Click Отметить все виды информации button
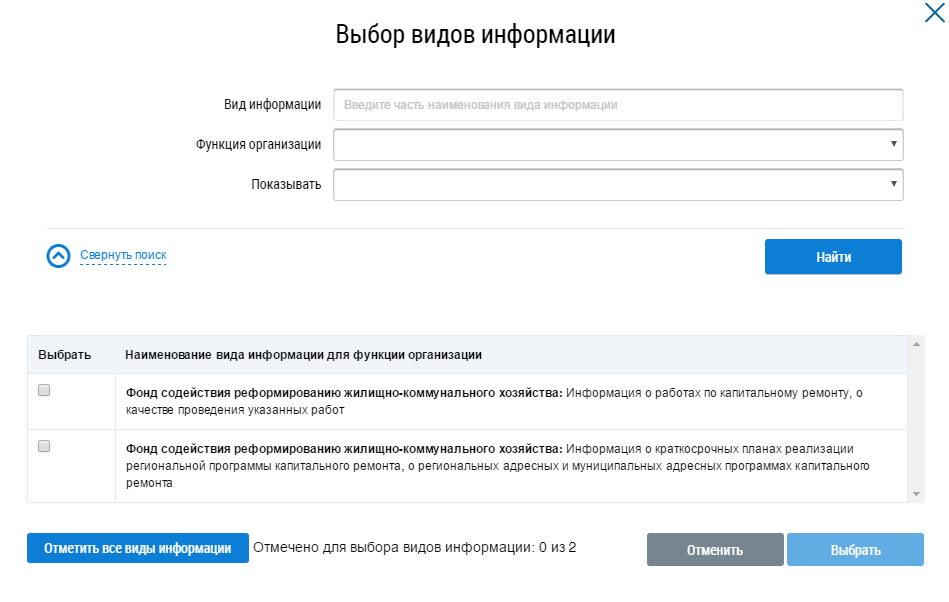Image resolution: width=949 pixels, height=602 pixels. 137,548
